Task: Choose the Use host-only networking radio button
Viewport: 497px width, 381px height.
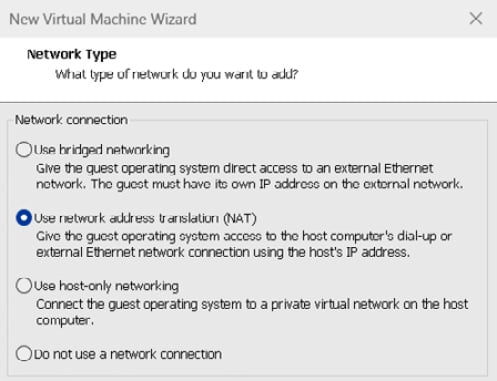Action: (x=24, y=286)
